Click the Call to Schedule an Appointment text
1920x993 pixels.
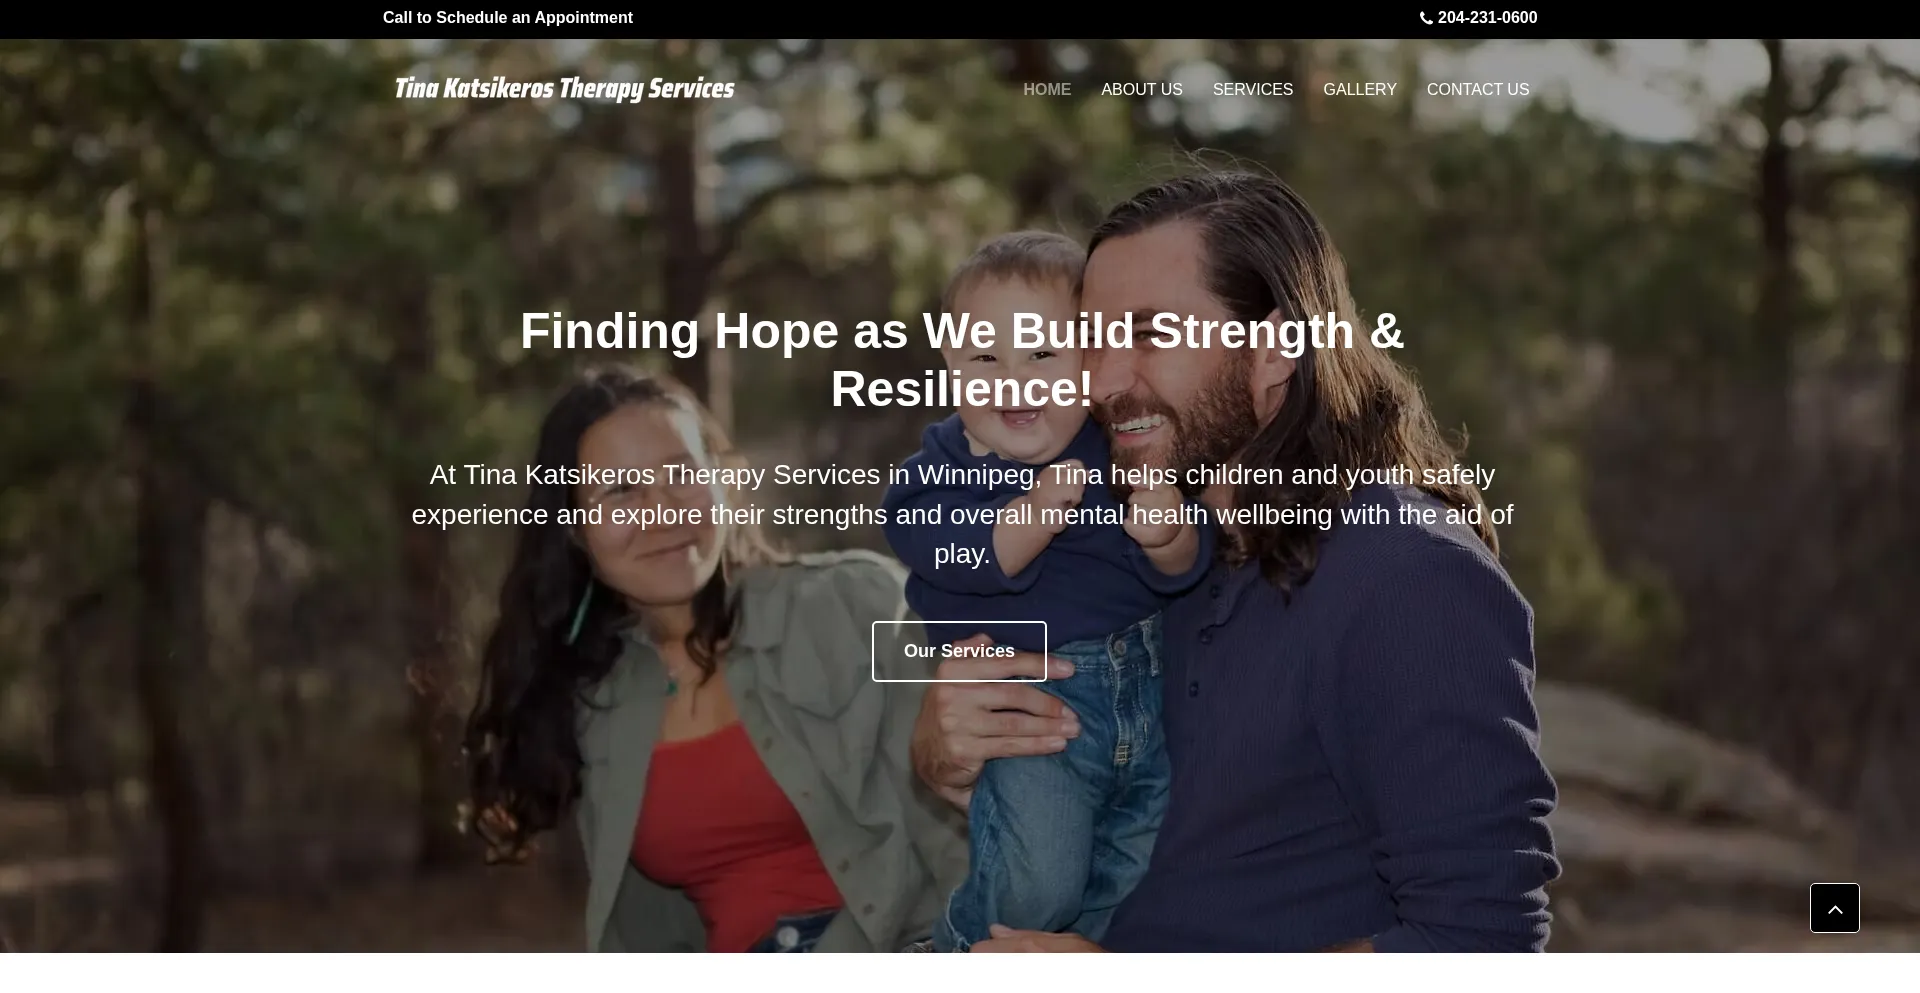508,18
